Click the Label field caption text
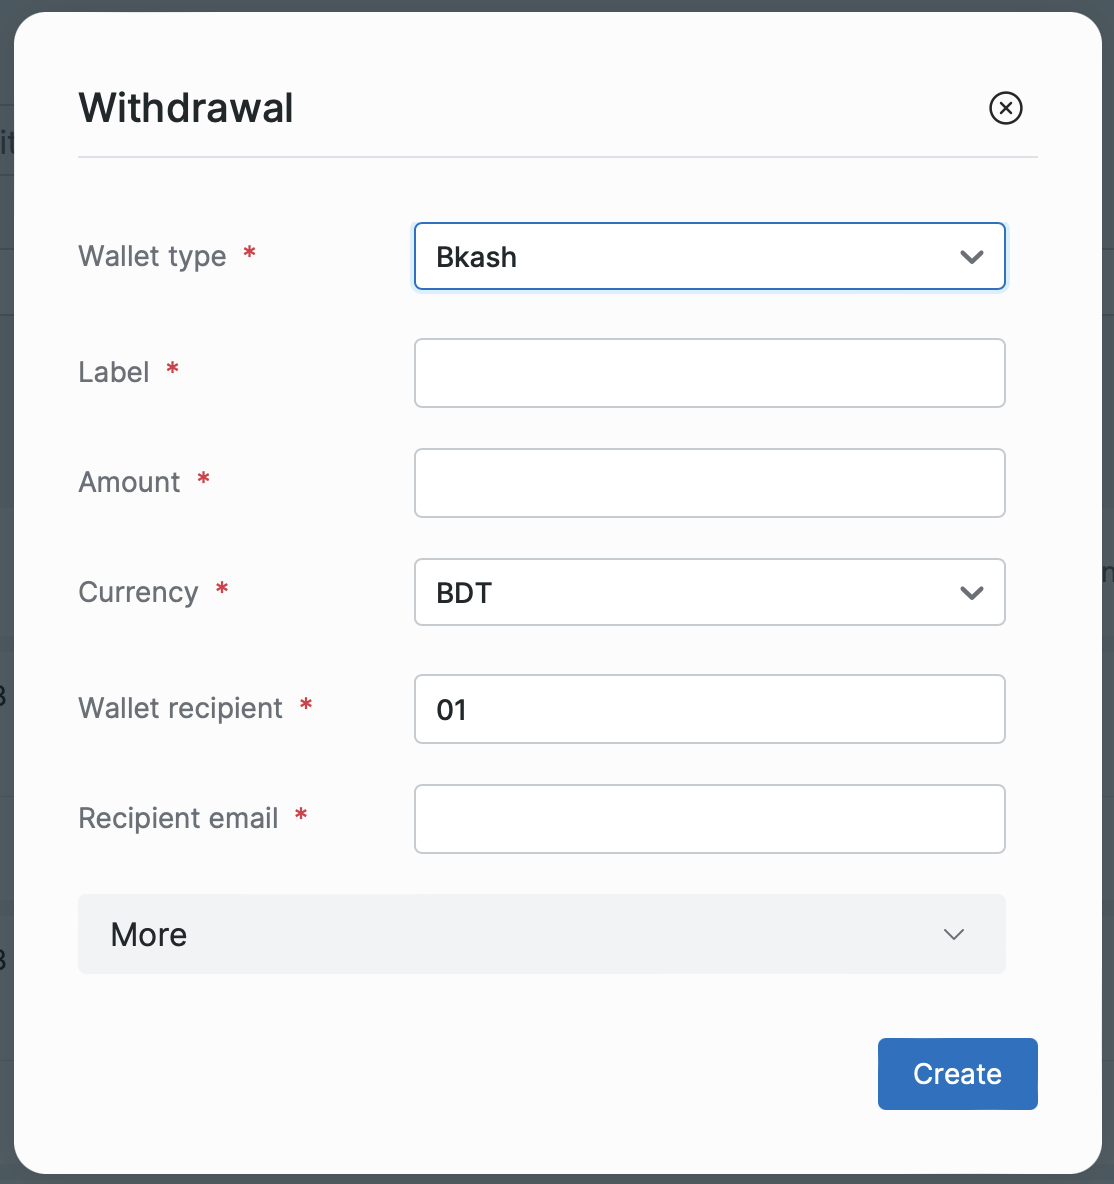Image resolution: width=1114 pixels, height=1184 pixels. [114, 372]
